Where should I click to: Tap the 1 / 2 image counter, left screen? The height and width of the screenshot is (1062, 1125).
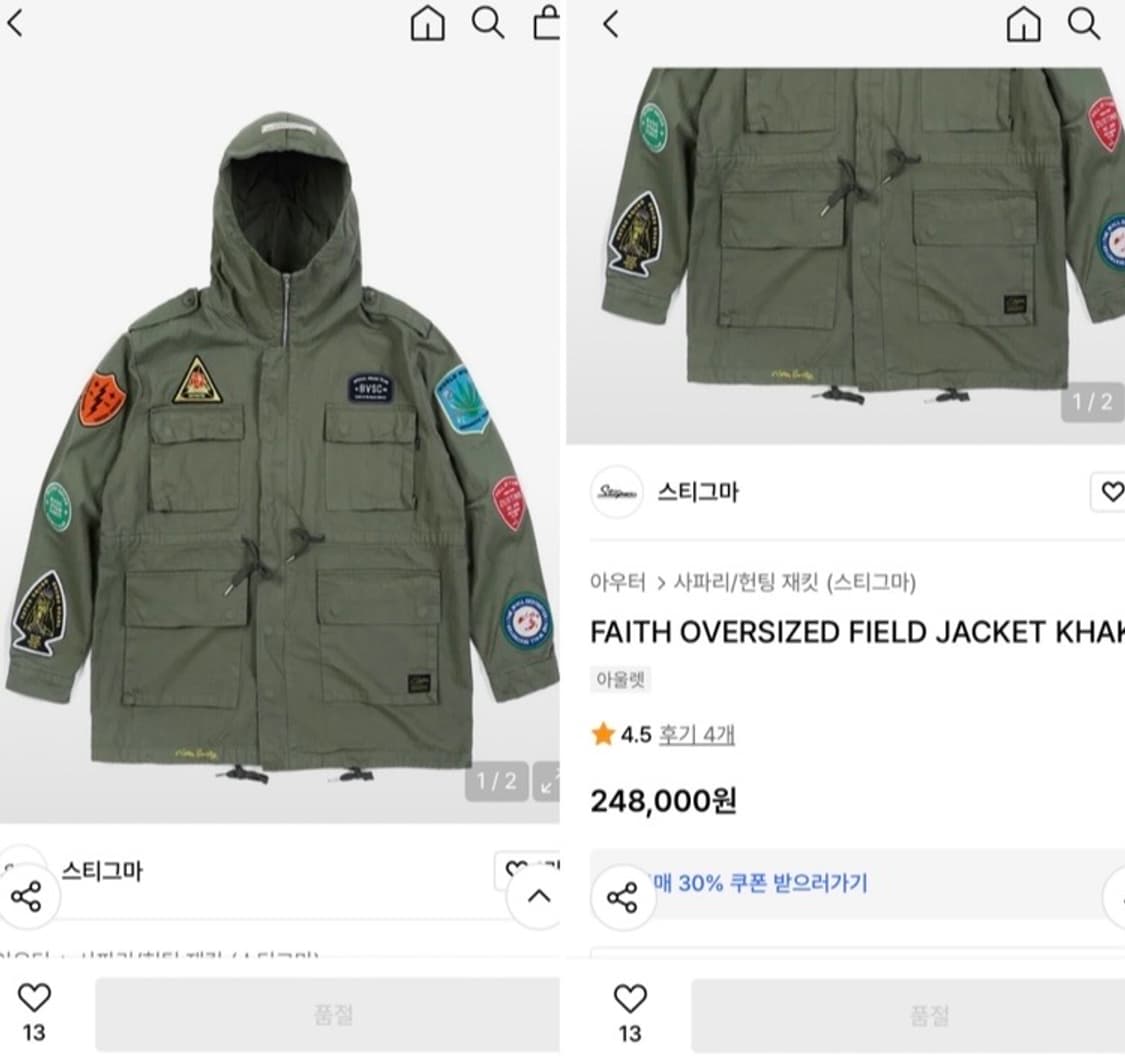click(x=496, y=782)
